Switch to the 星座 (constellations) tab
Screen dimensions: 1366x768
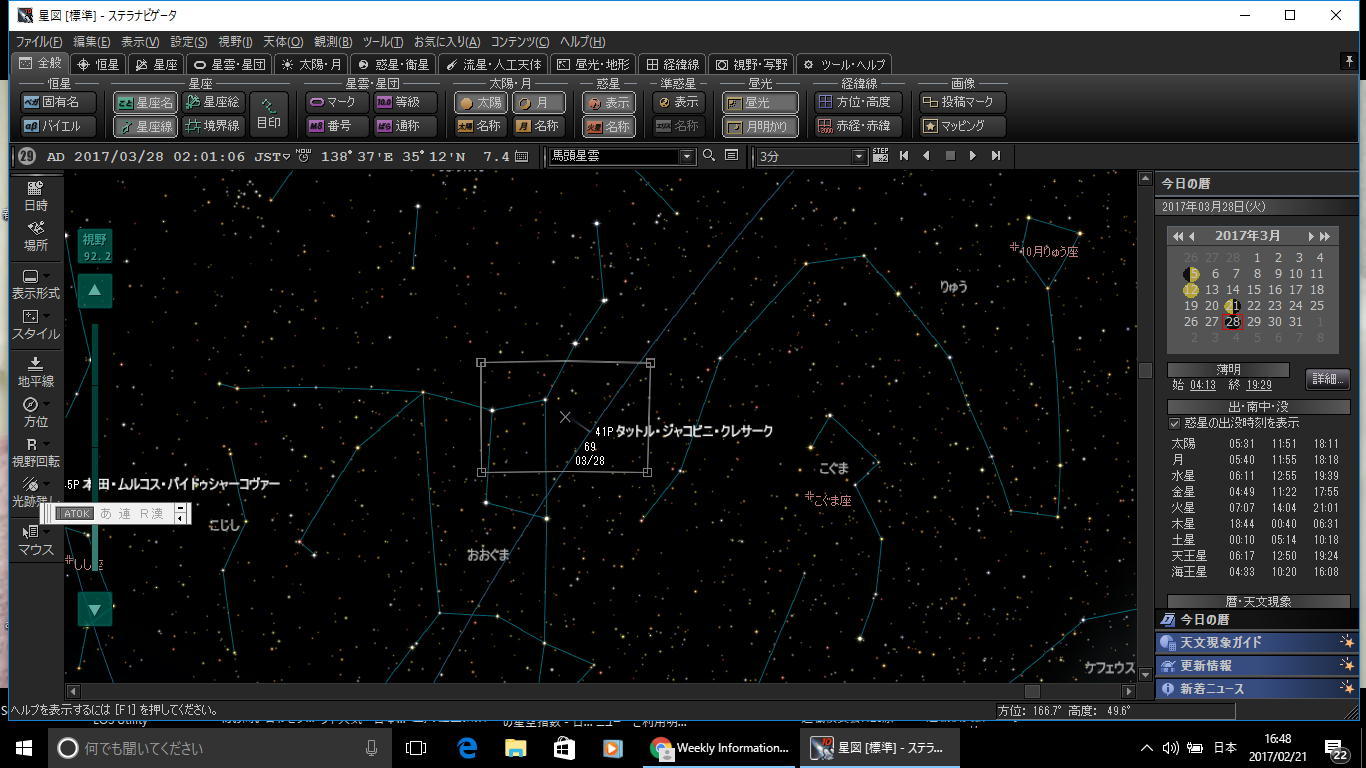156,64
